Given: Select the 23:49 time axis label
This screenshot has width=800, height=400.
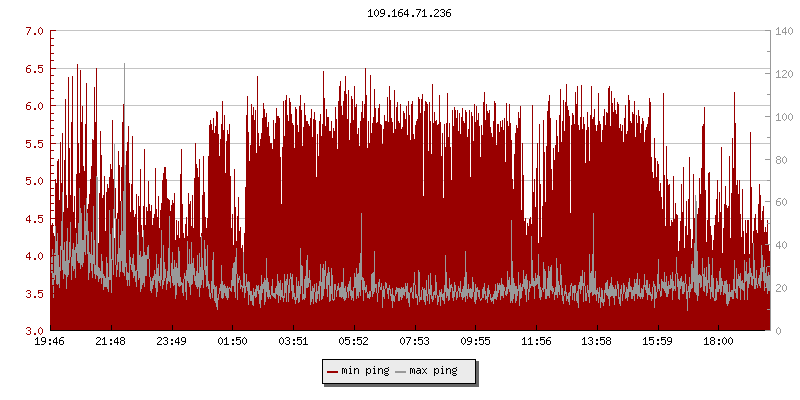Looking at the screenshot, I should [171, 341].
